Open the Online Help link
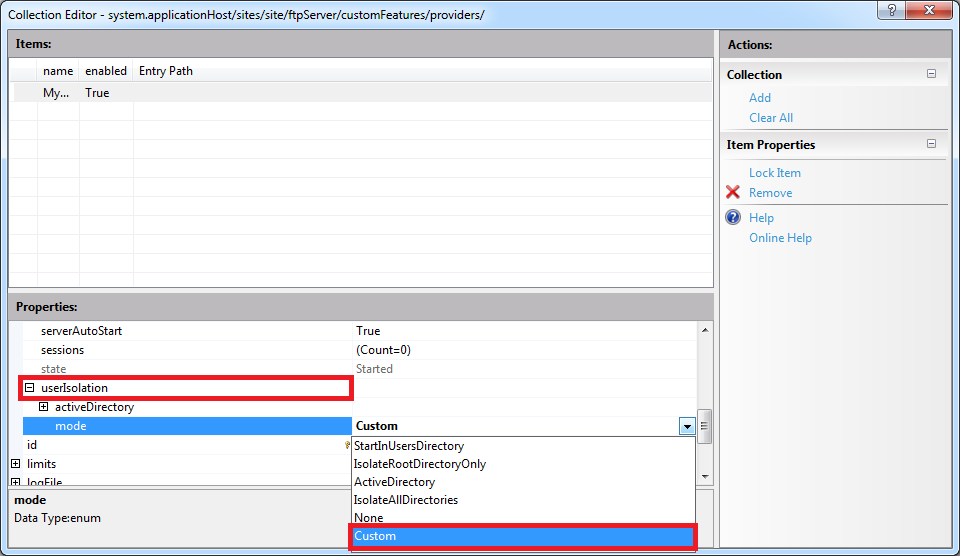Viewport: 960px width, 556px height. tap(780, 238)
